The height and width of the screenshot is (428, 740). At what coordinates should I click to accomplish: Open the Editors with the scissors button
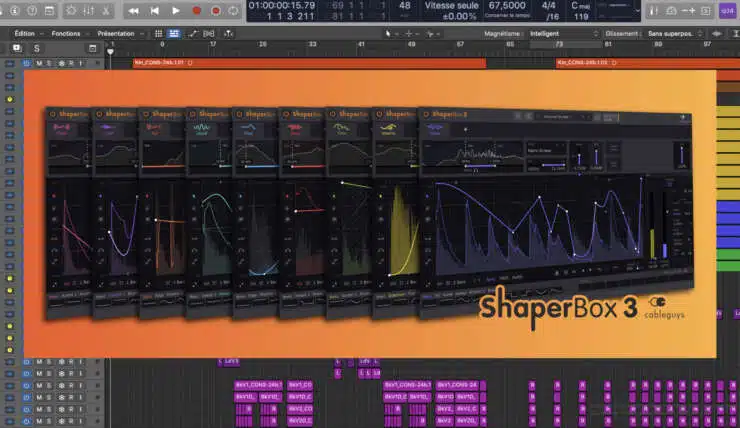click(106, 10)
